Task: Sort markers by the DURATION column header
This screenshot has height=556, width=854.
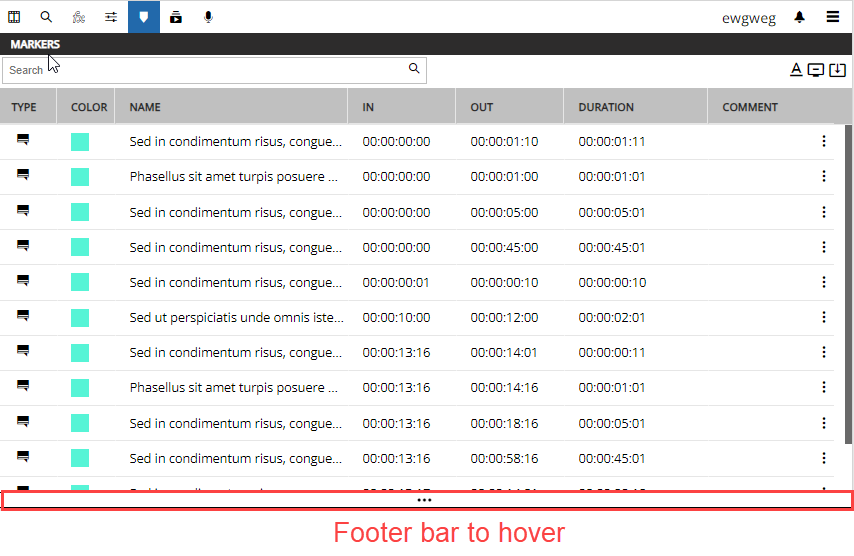Action: click(x=606, y=107)
